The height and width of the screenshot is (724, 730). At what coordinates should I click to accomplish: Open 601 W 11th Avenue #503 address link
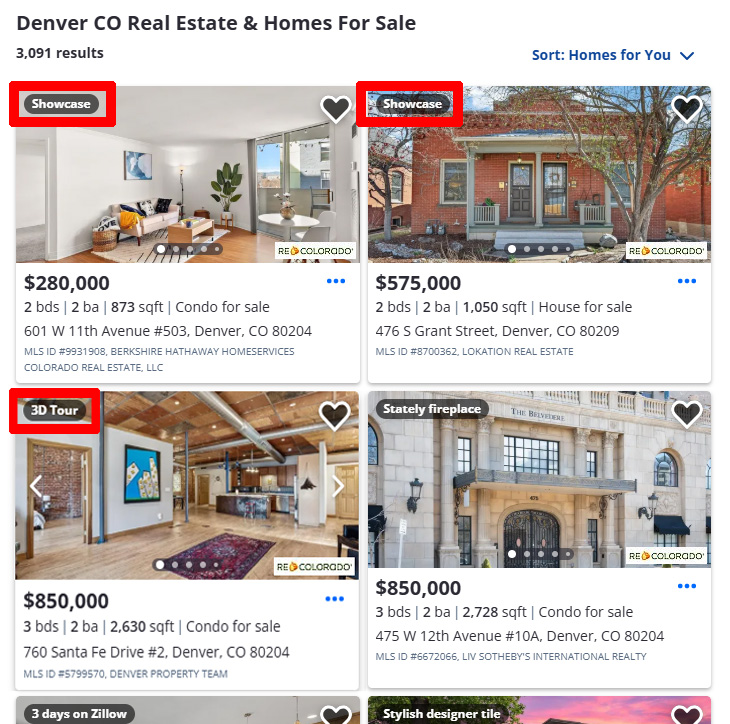point(168,331)
